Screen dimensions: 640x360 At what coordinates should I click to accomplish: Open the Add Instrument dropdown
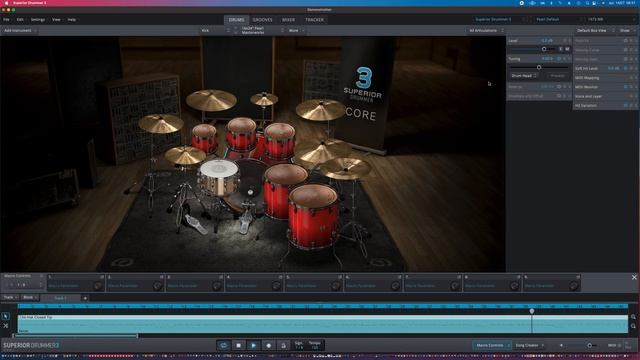(20, 31)
